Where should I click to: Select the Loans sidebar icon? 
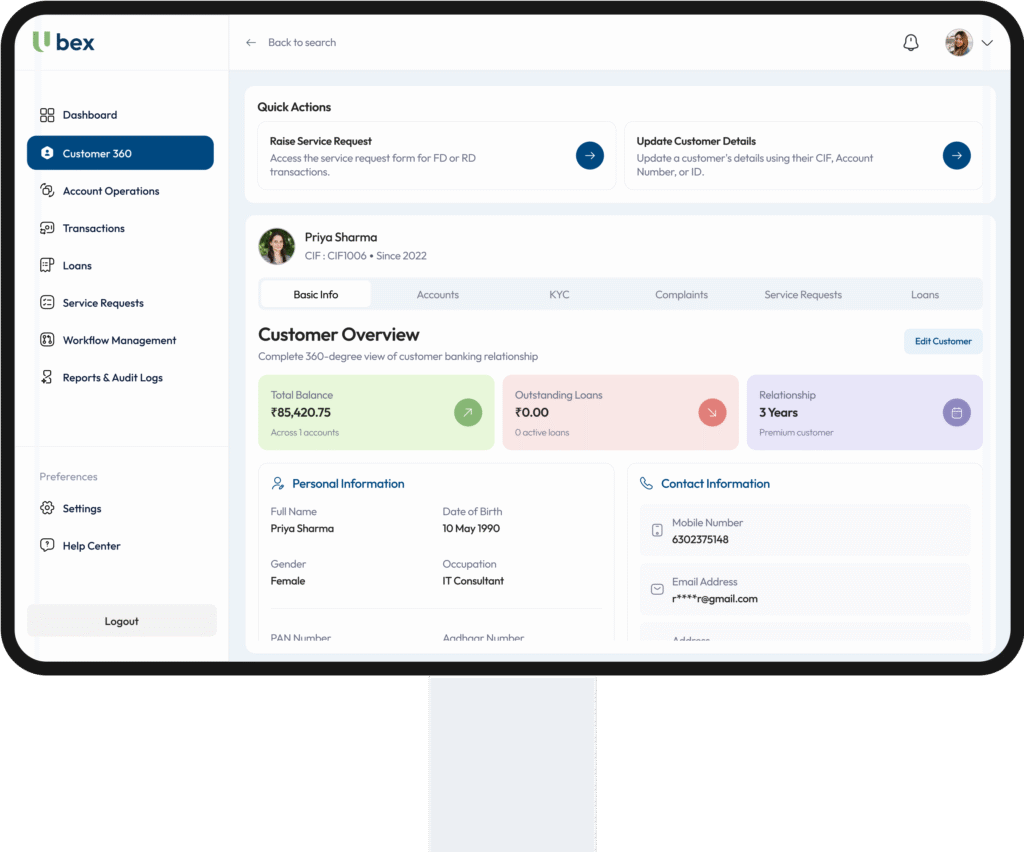(x=47, y=265)
